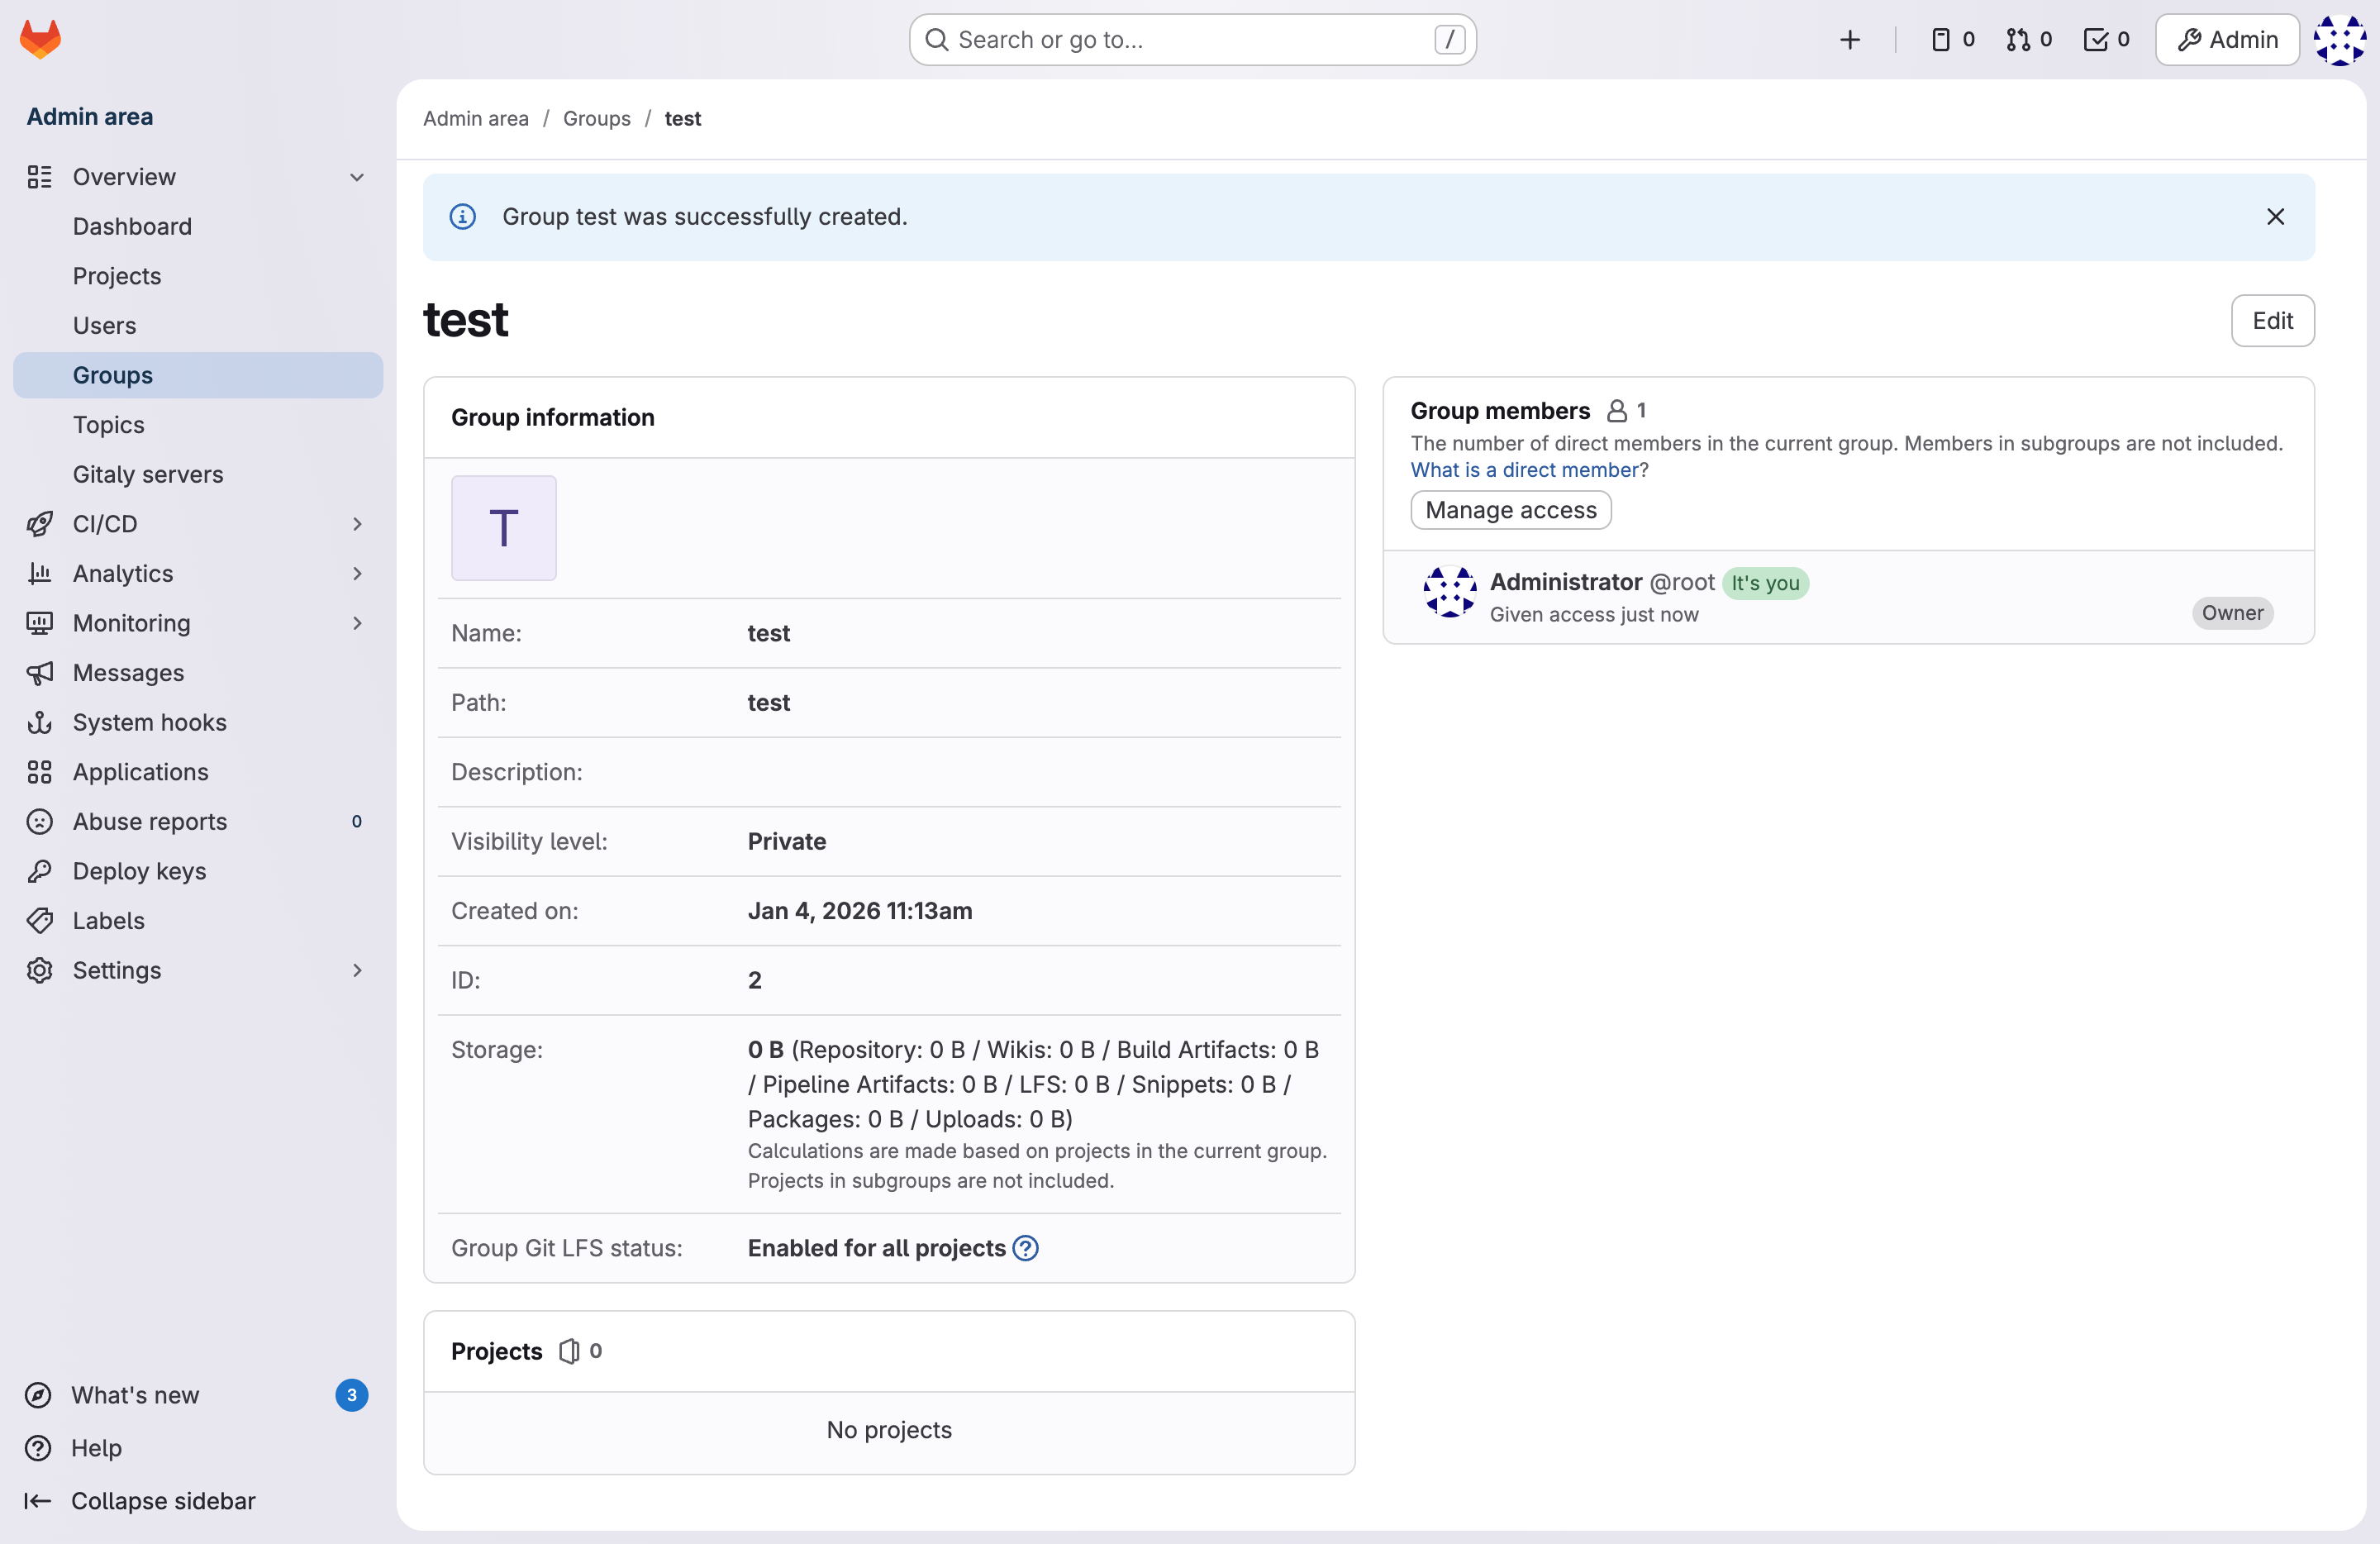
Task: Expand the Analytics sidebar section
Action: 357,574
